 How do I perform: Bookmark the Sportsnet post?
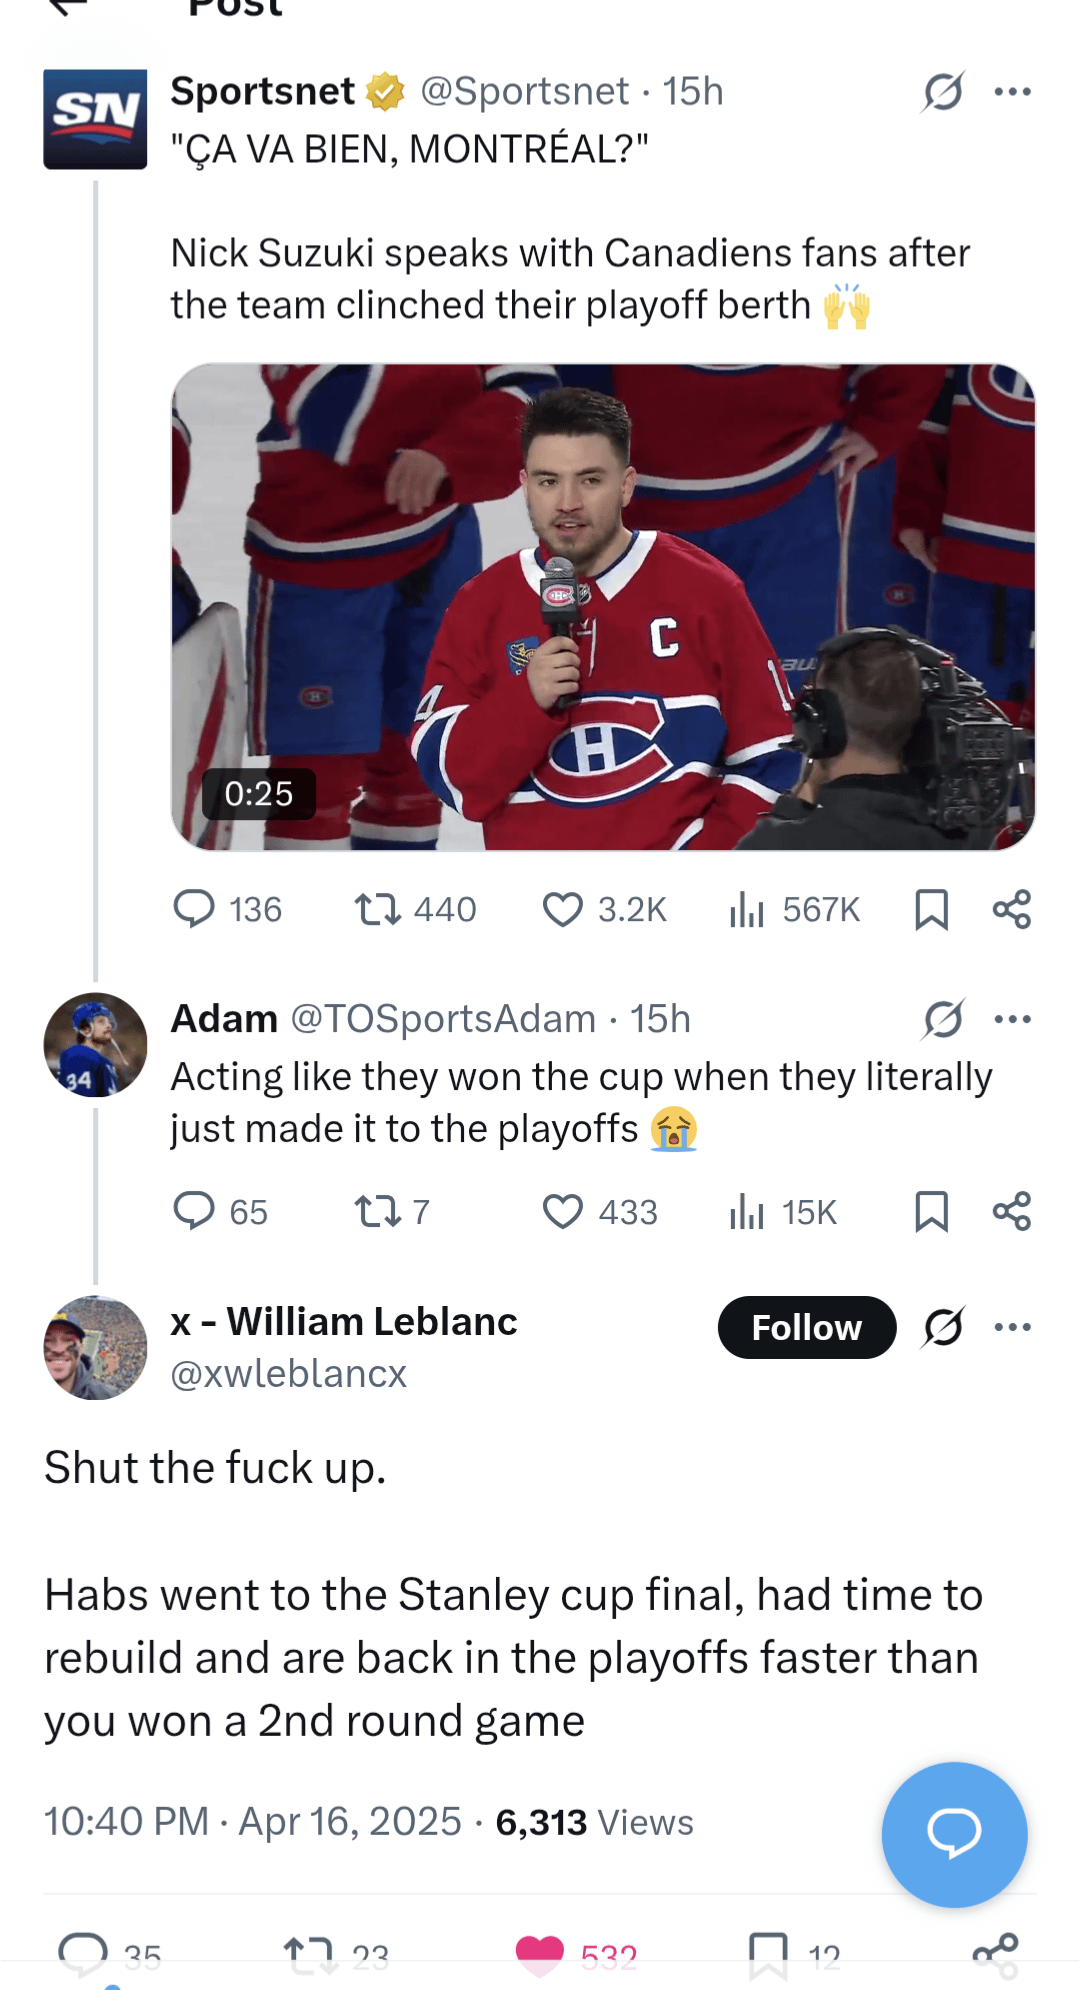coord(931,909)
